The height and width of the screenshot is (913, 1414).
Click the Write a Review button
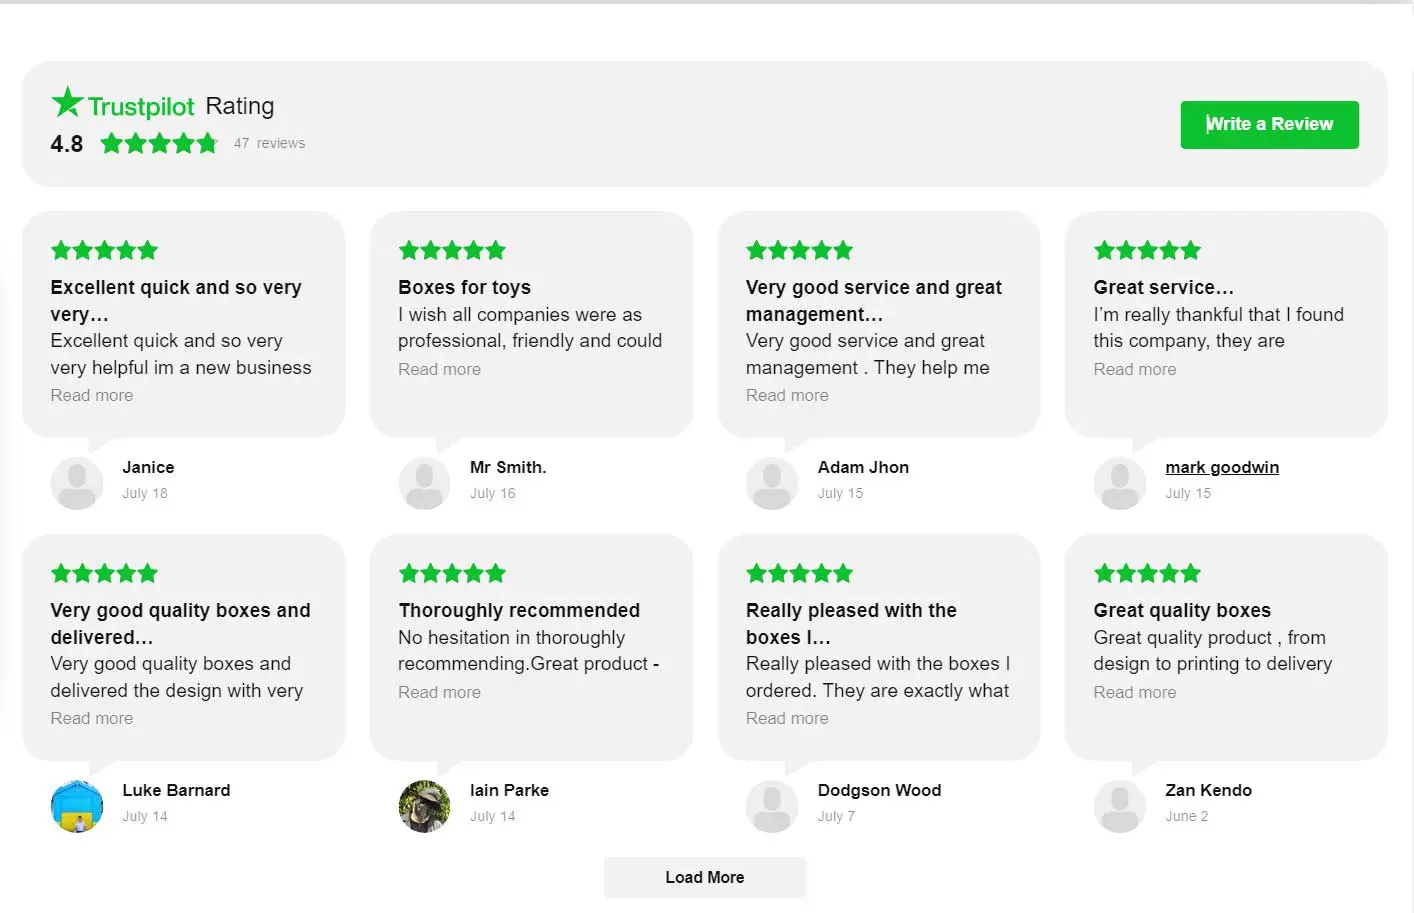pos(1269,124)
